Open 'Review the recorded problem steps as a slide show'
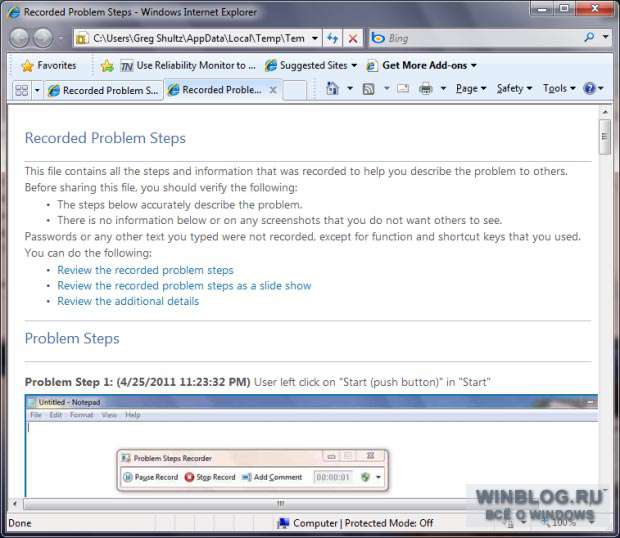This screenshot has width=620, height=538. [x=184, y=285]
